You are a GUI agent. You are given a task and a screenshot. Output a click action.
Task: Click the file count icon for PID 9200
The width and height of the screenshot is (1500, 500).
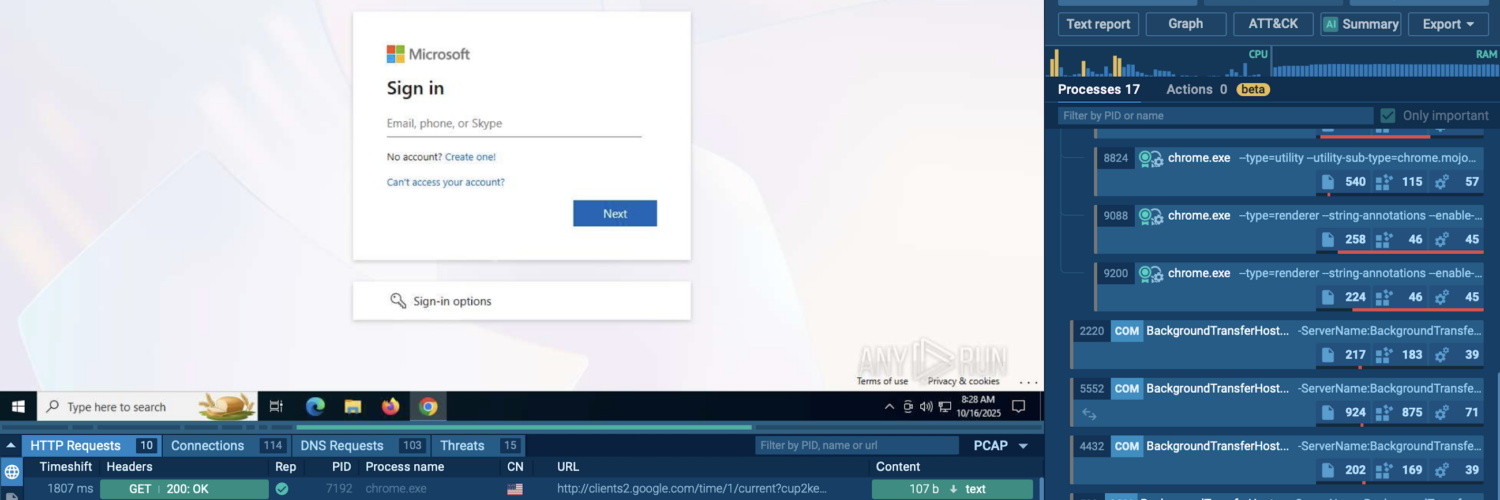[x=1328, y=297]
